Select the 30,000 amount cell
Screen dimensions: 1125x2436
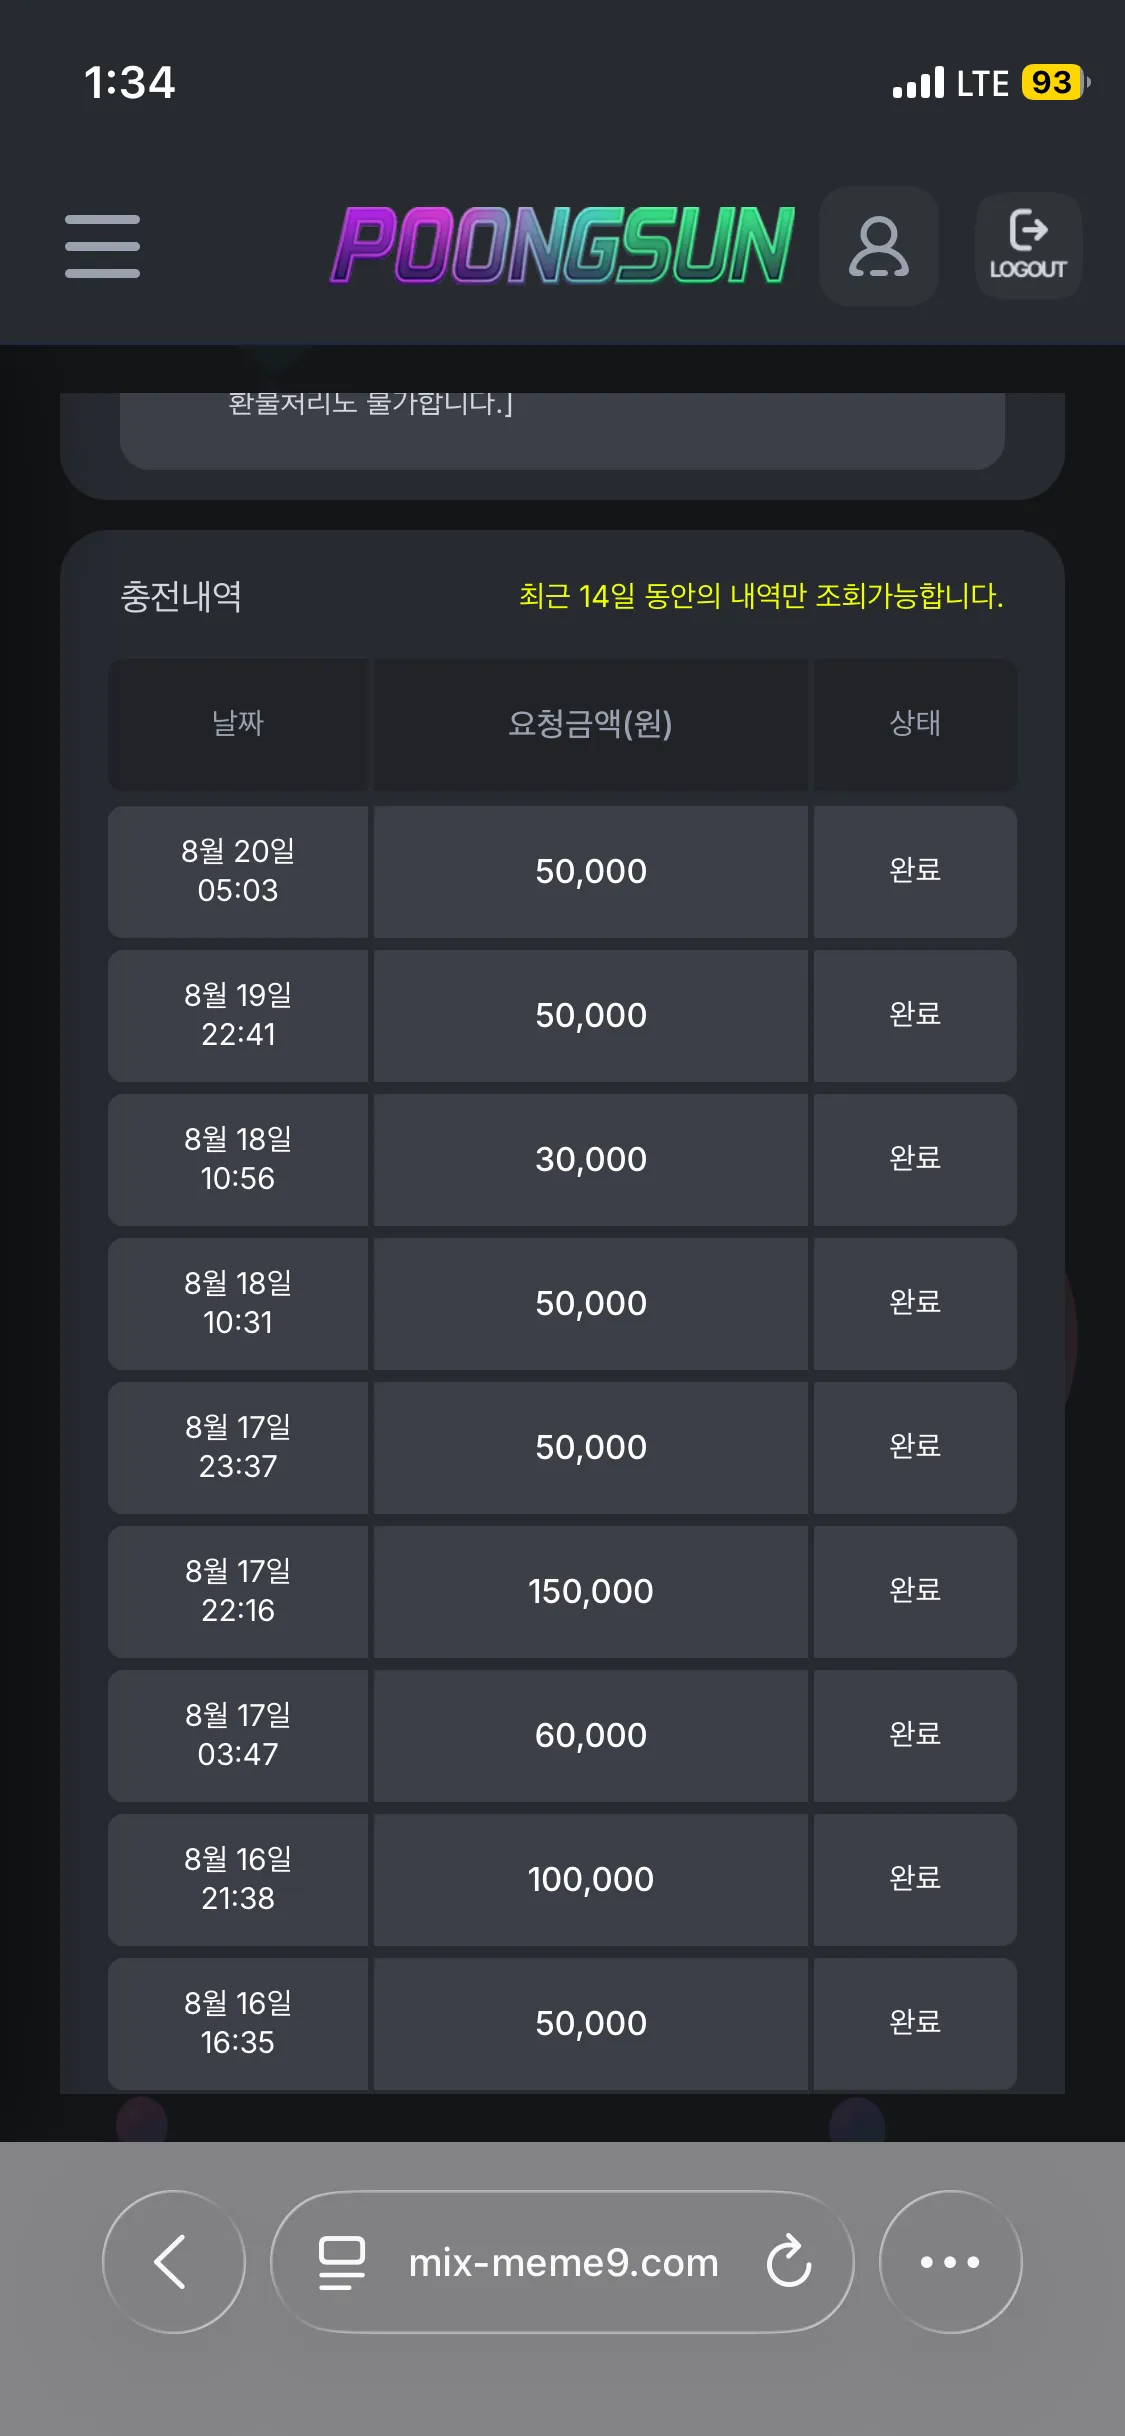[x=590, y=1159]
